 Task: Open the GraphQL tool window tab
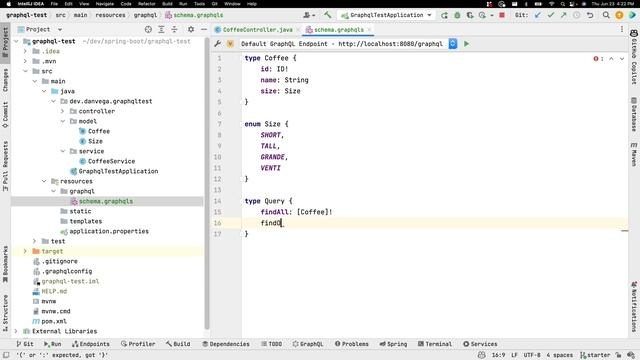pos(308,344)
